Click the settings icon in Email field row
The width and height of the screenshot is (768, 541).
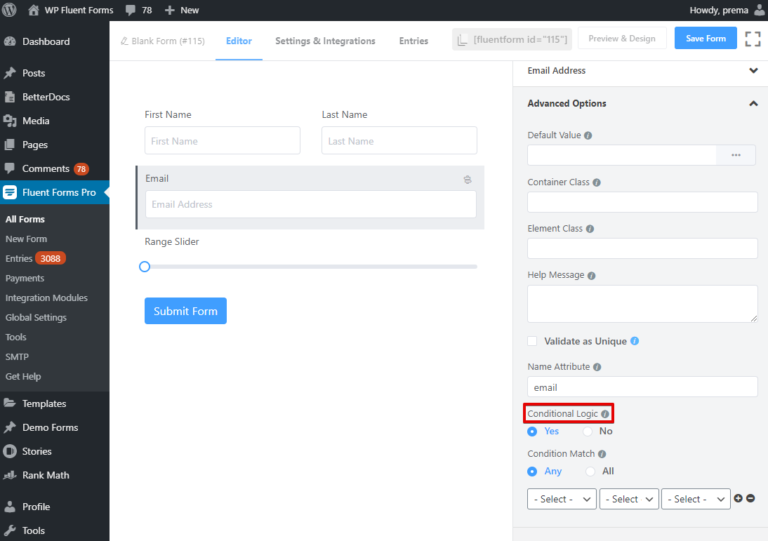point(467,180)
